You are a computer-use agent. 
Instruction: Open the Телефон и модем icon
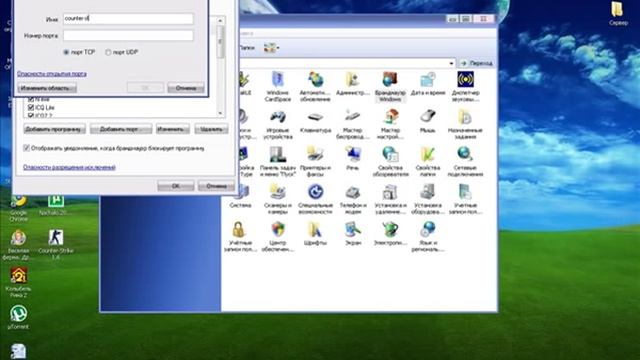pyautogui.click(x=353, y=199)
